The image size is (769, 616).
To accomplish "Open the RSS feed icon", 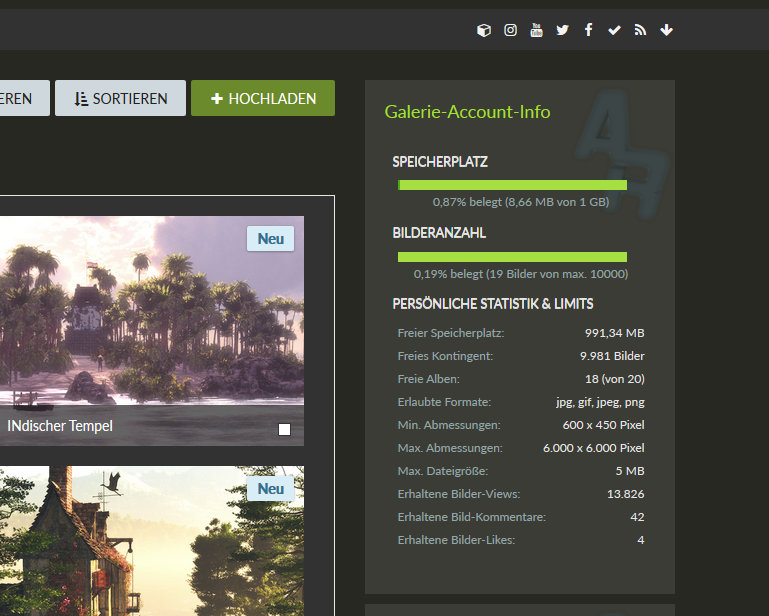I will [640, 30].
